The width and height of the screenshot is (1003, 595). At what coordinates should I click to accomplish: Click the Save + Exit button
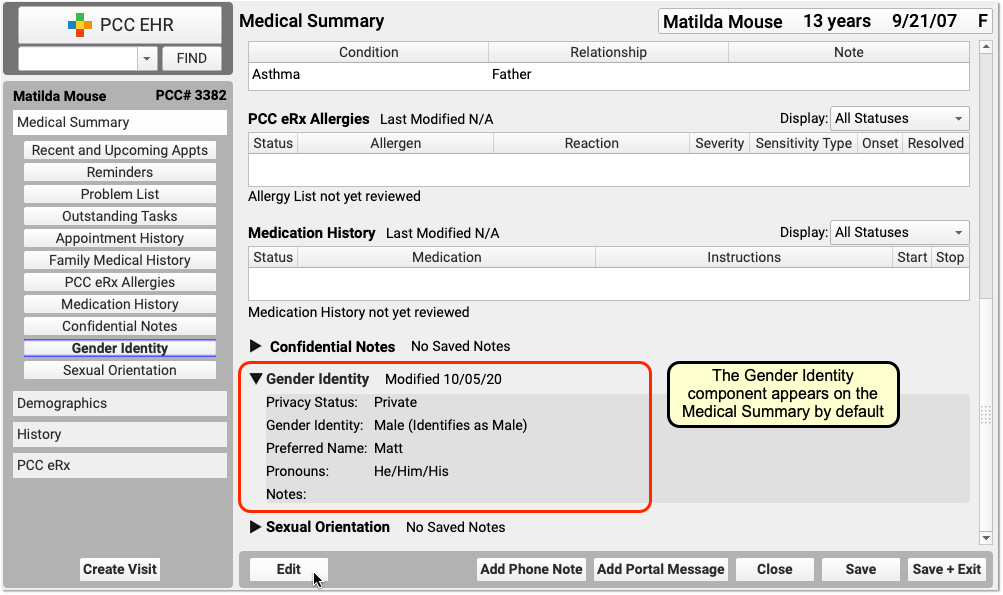click(947, 569)
